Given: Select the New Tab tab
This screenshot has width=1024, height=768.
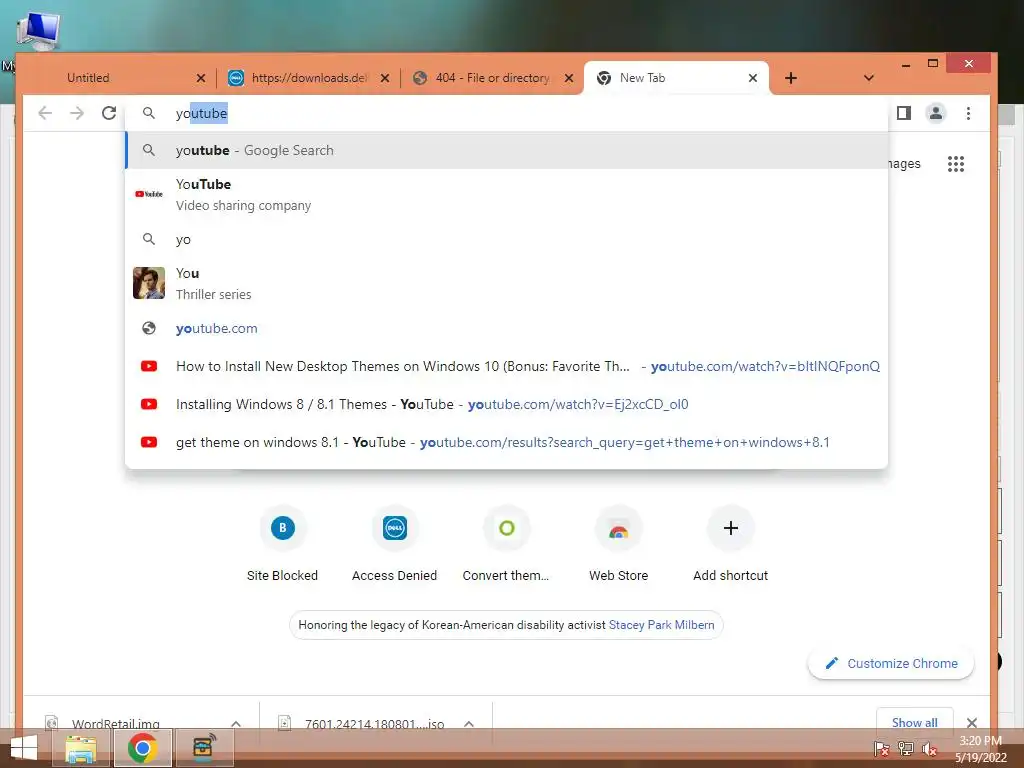Looking at the screenshot, I should coord(676,78).
